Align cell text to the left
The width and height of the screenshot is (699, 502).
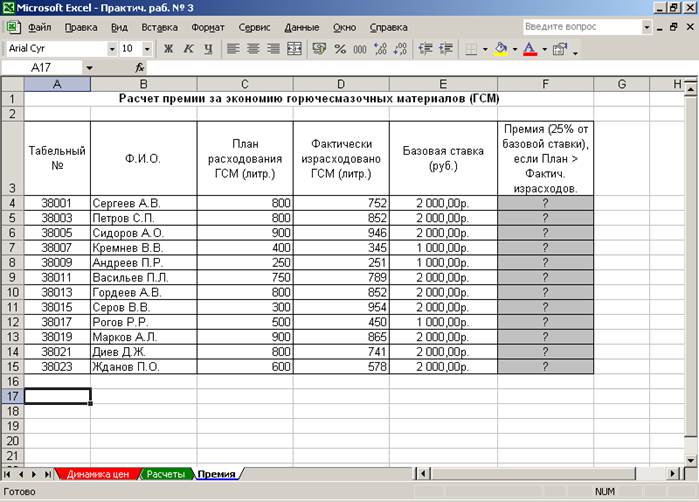tap(233, 48)
